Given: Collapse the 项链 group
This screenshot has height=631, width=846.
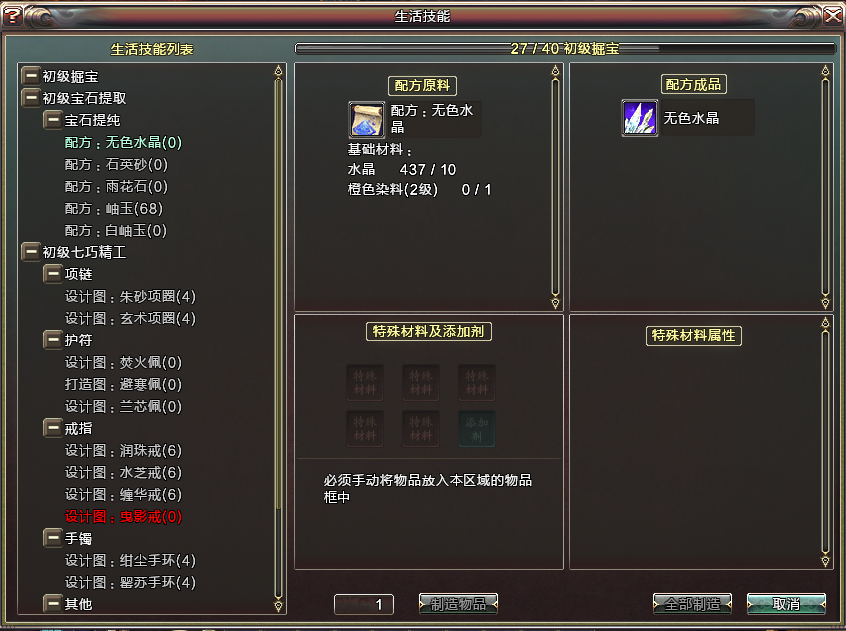Looking at the screenshot, I should pos(53,274).
